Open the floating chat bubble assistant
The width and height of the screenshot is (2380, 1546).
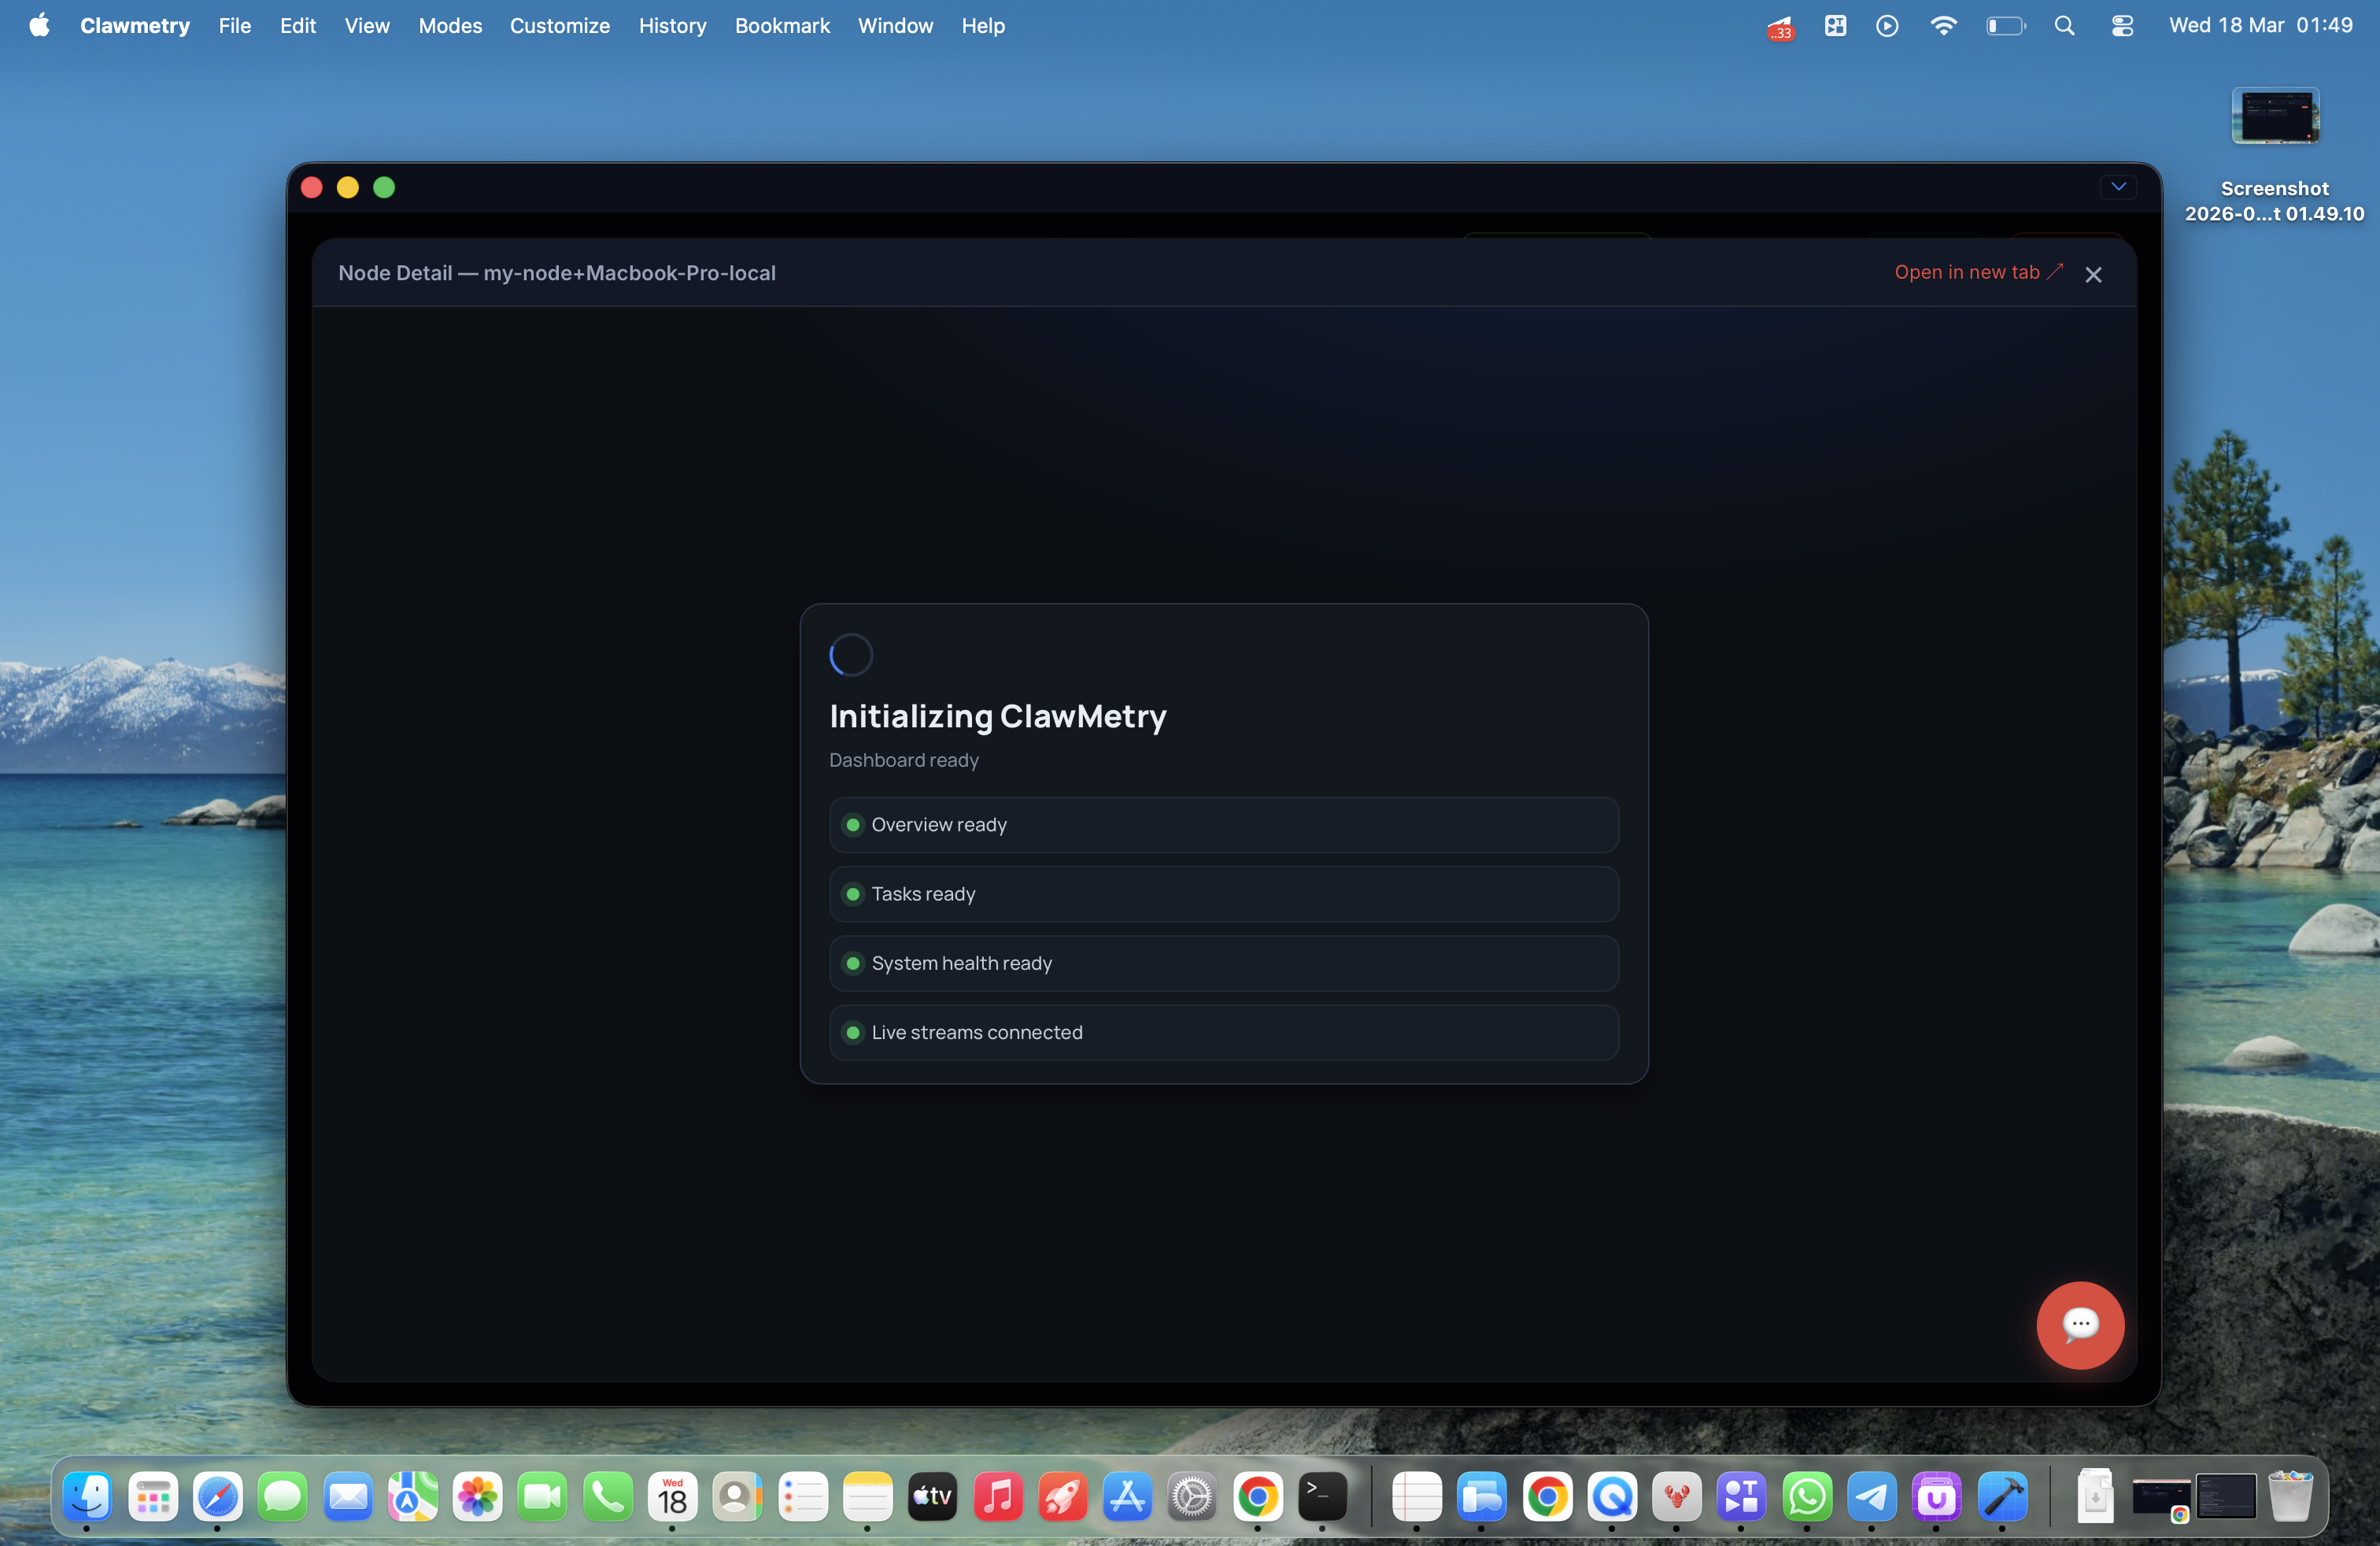[2079, 1326]
